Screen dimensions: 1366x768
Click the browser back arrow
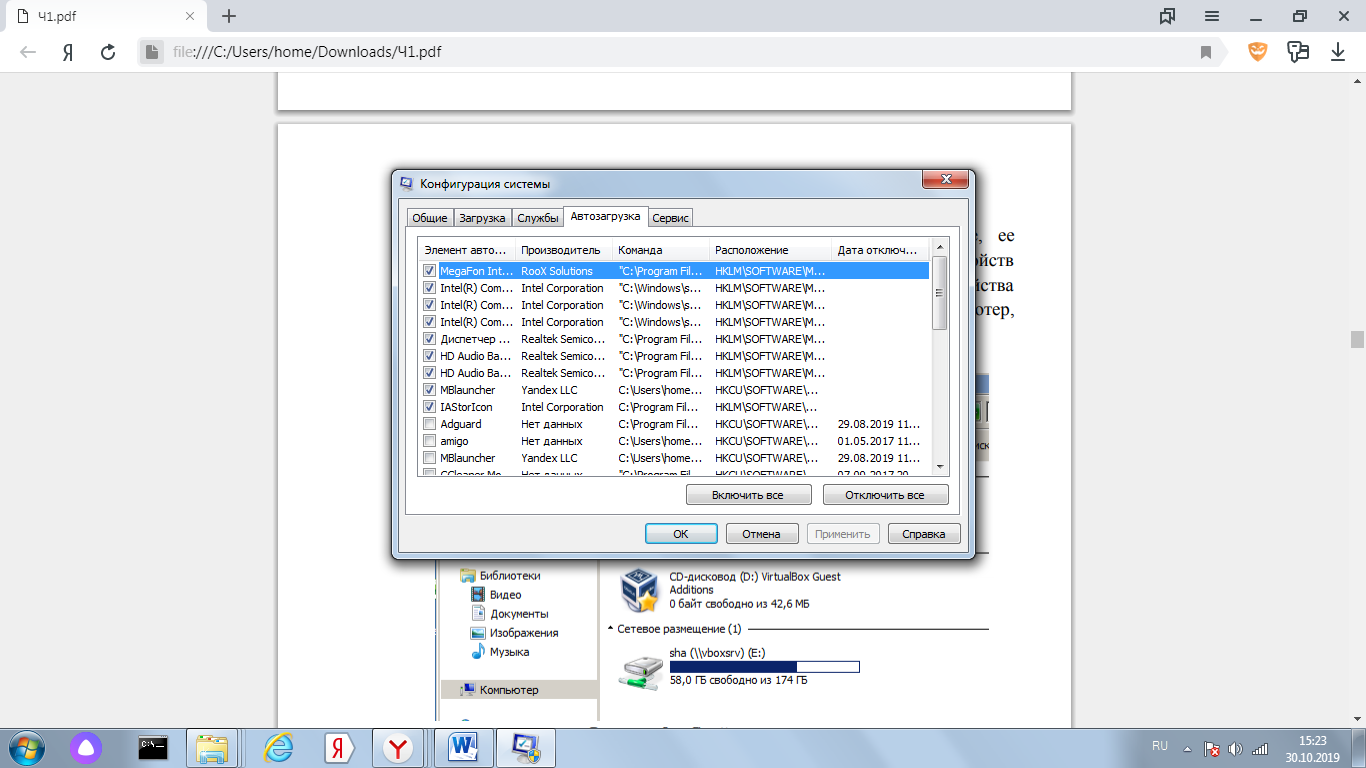click(x=28, y=52)
